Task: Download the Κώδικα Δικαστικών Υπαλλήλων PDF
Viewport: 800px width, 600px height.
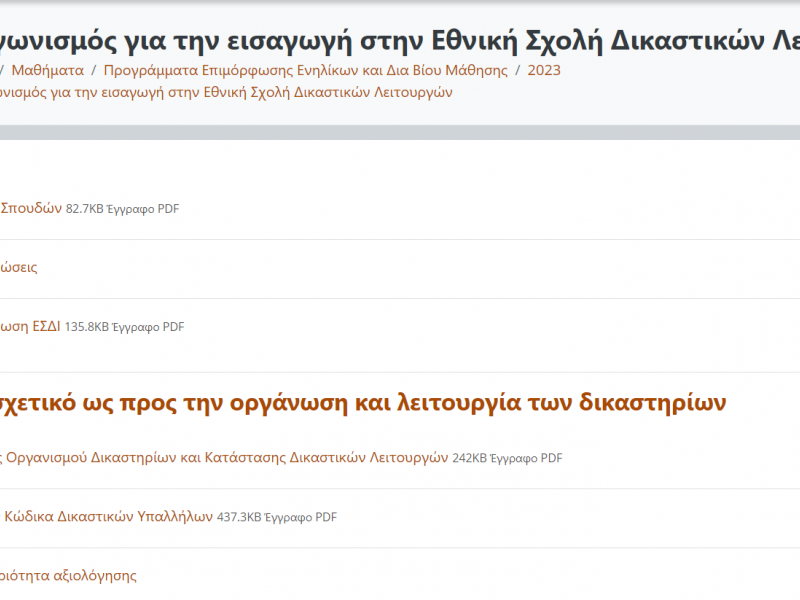Action: tap(110, 517)
